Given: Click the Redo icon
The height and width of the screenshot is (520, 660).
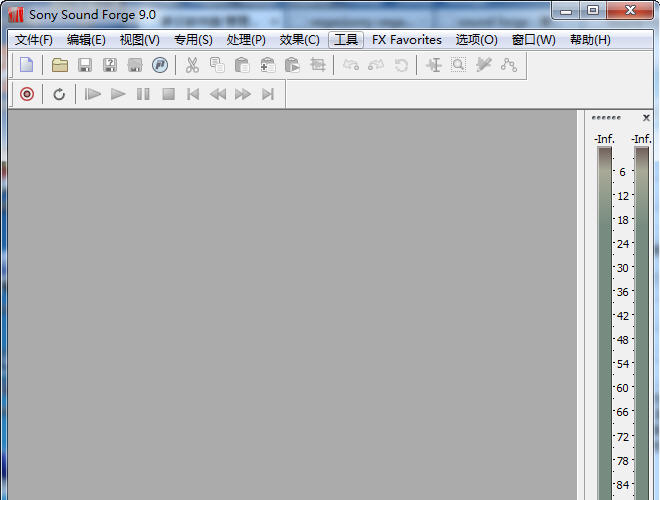Looking at the screenshot, I should pos(376,65).
